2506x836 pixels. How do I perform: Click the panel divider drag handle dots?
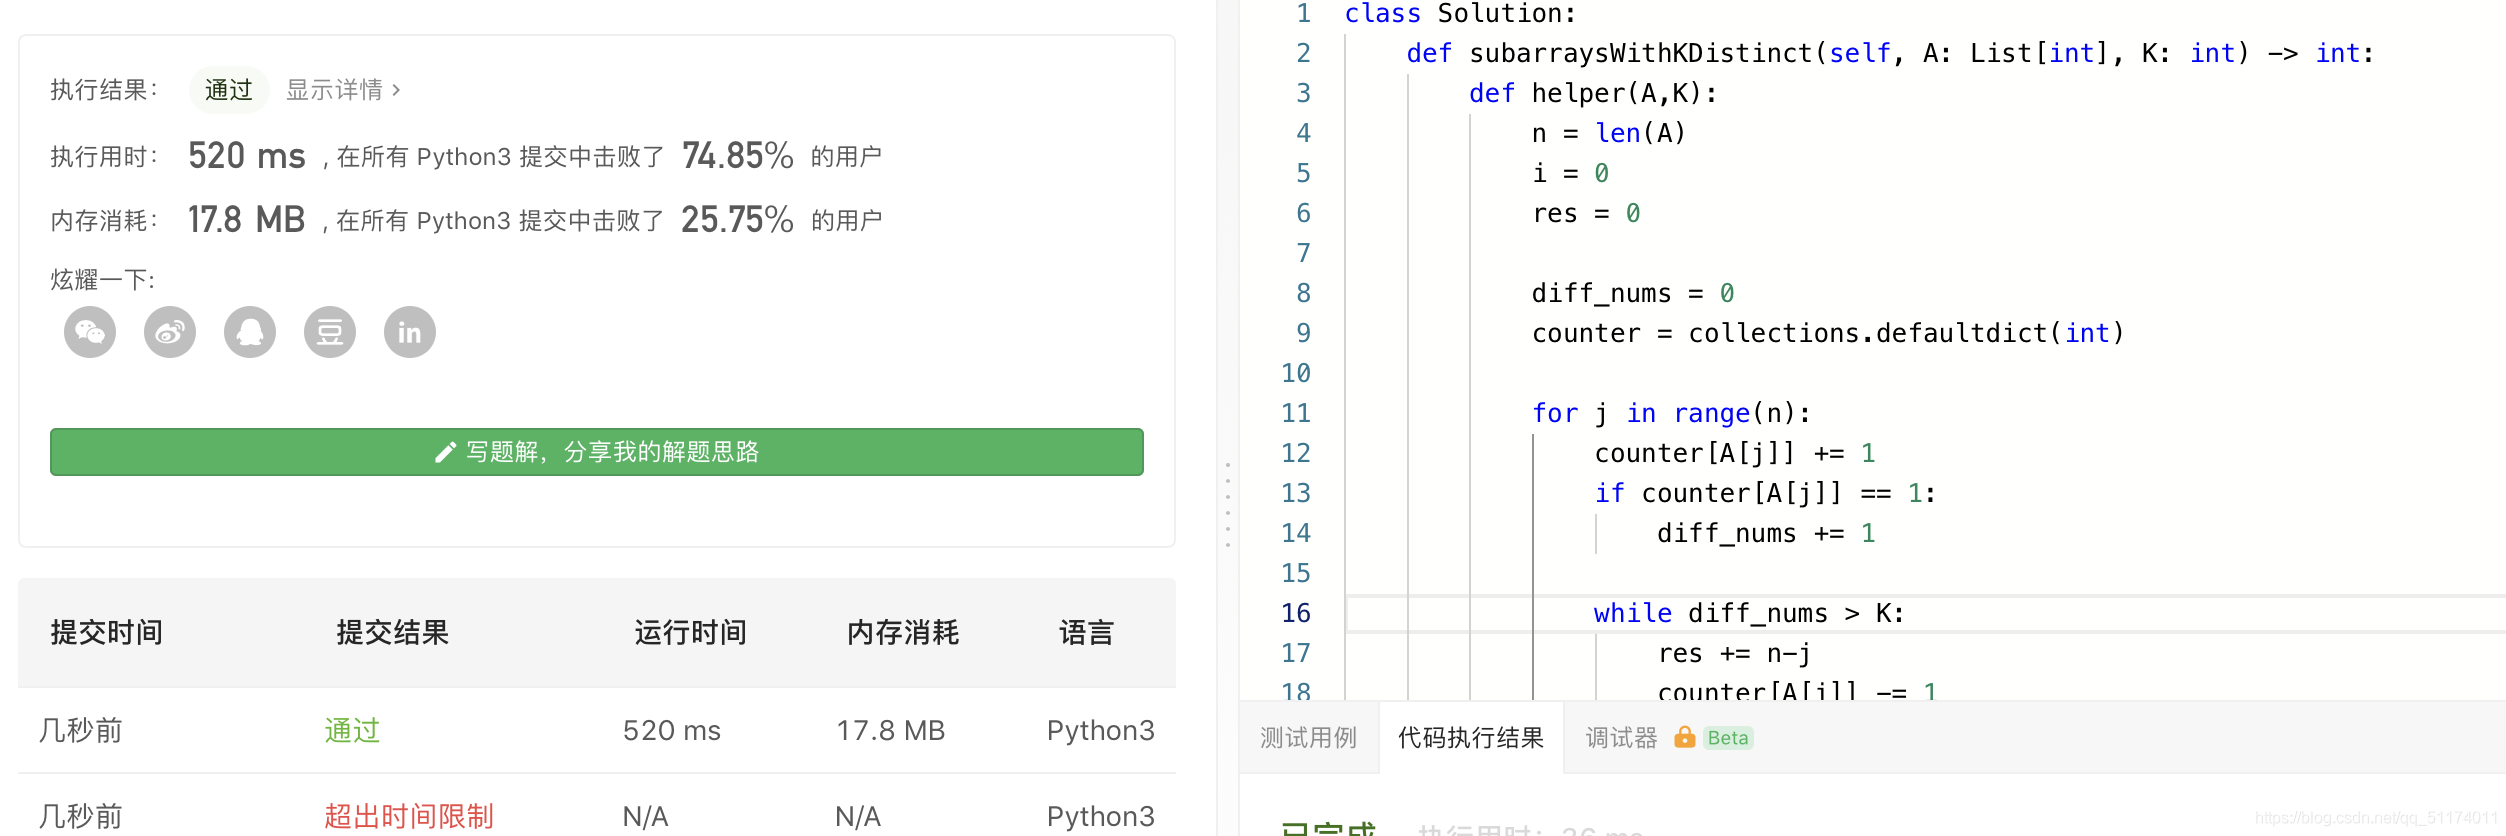tap(1228, 505)
